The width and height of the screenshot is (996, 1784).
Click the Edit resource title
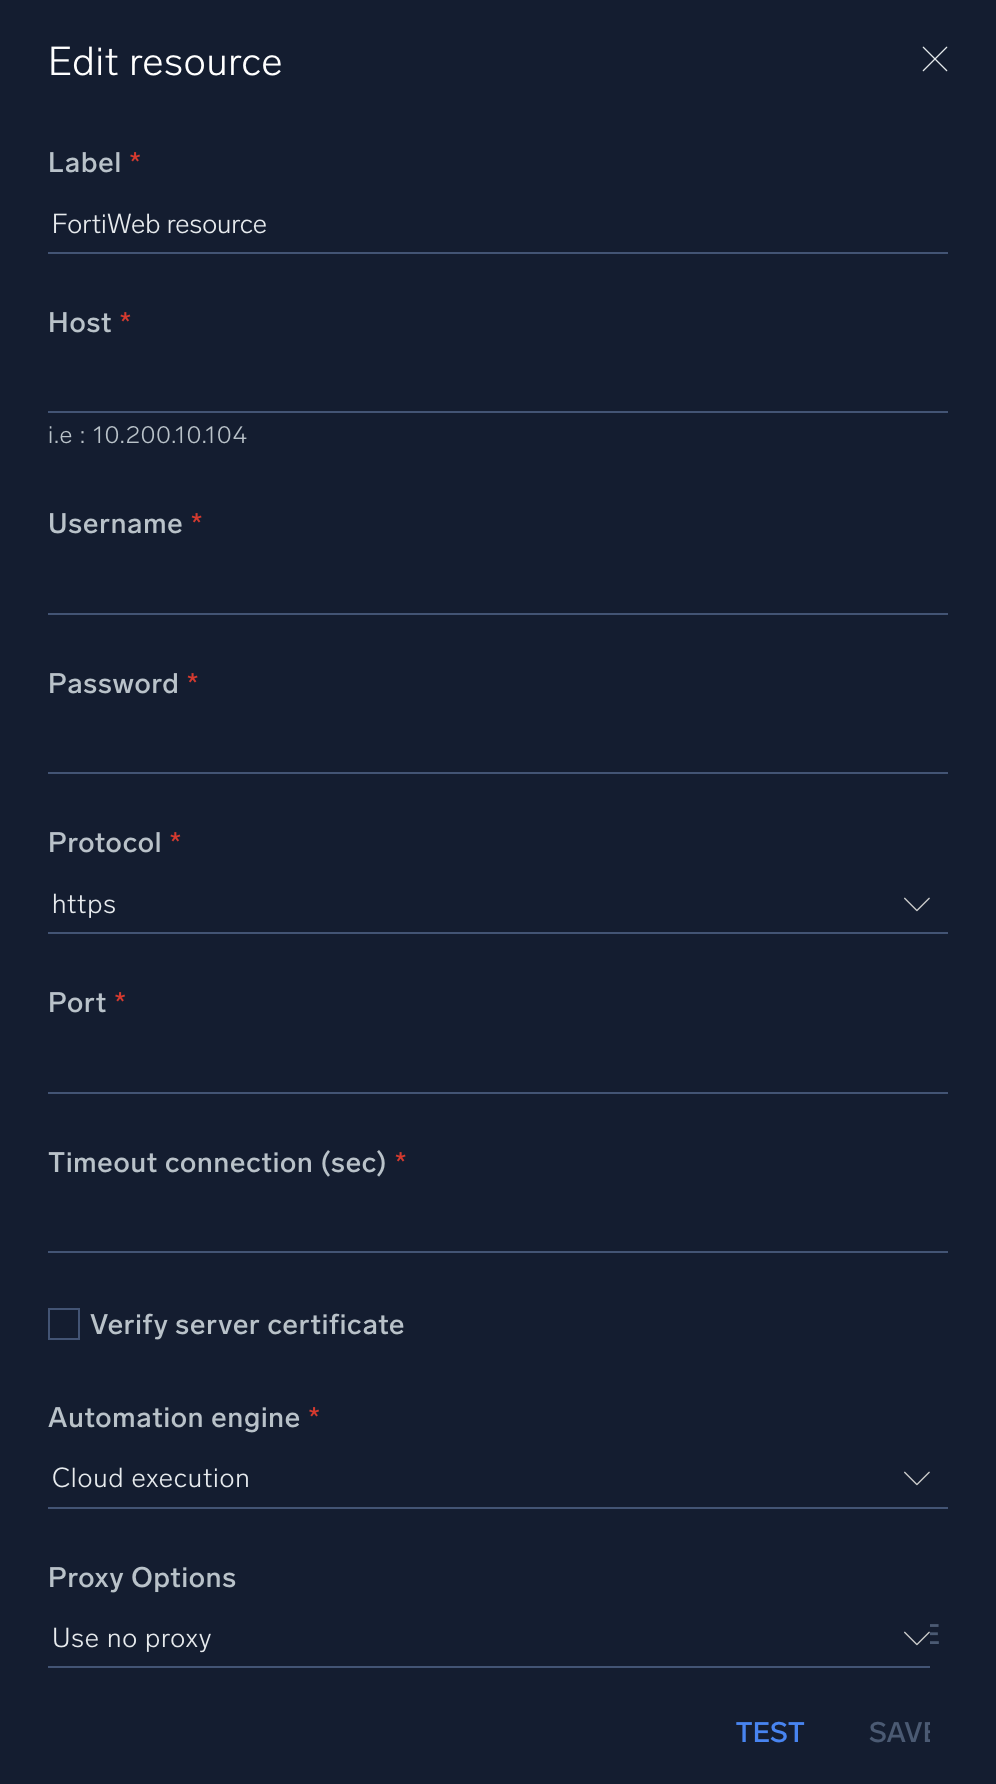tap(165, 61)
